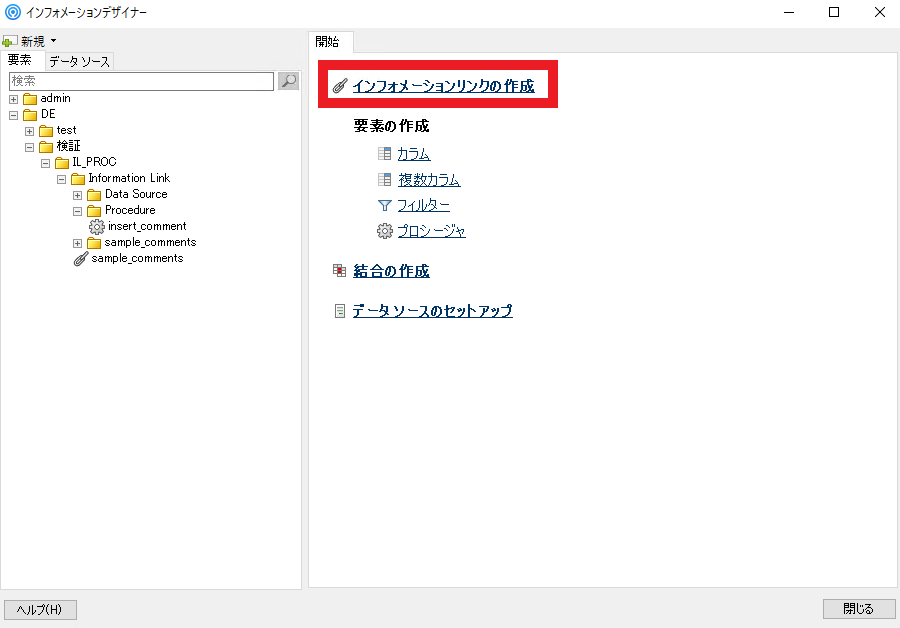Screen dimensions: 900x628
Task: Open the データソースのセットアップ link
Action: point(432,311)
